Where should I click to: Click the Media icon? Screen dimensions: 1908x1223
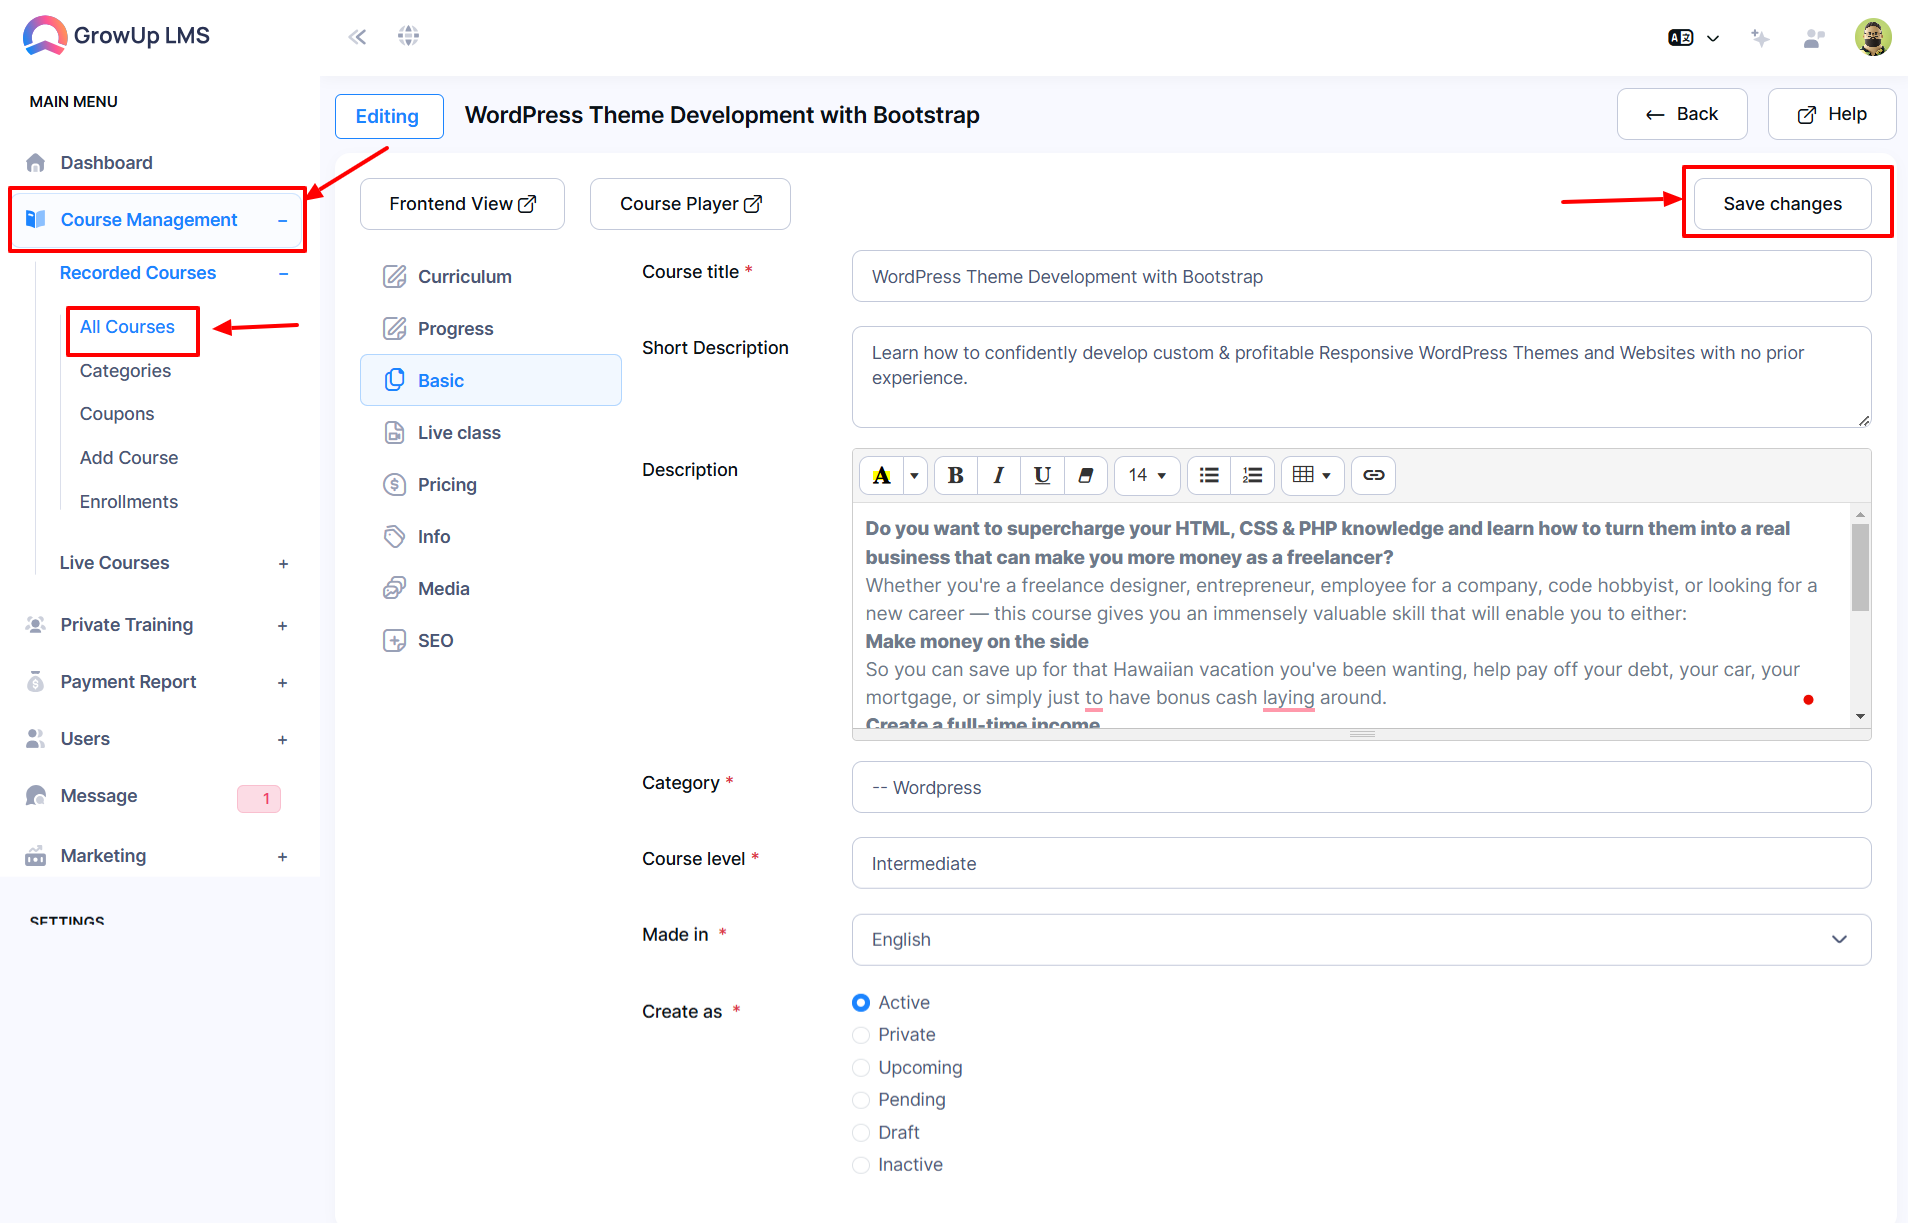(395, 588)
